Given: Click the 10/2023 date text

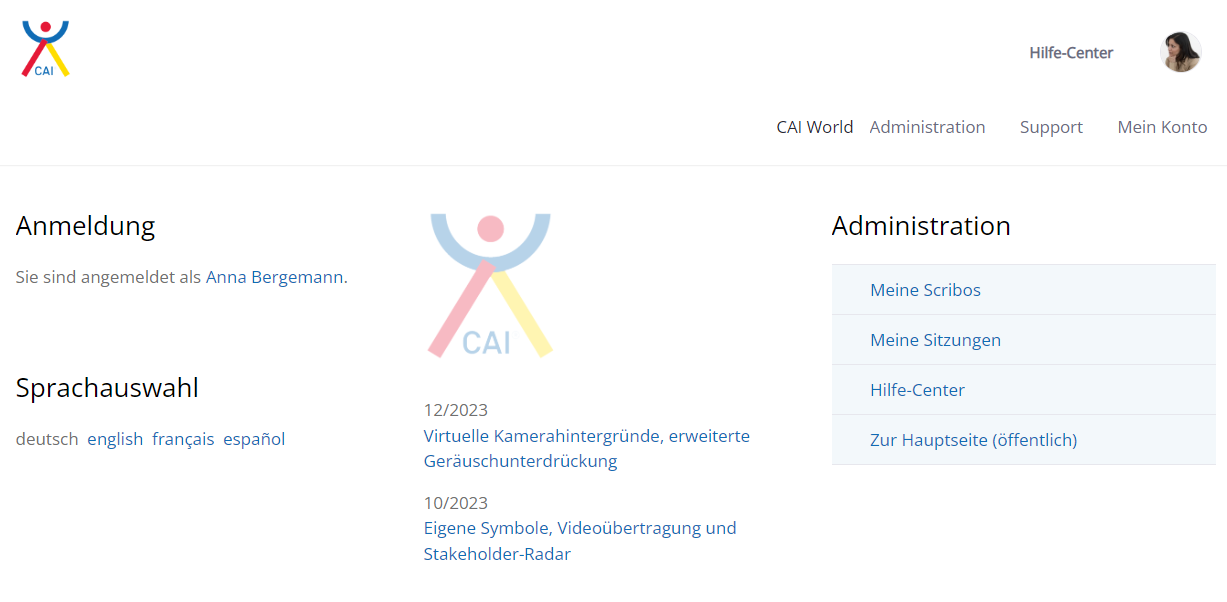Looking at the screenshot, I should tap(456, 502).
